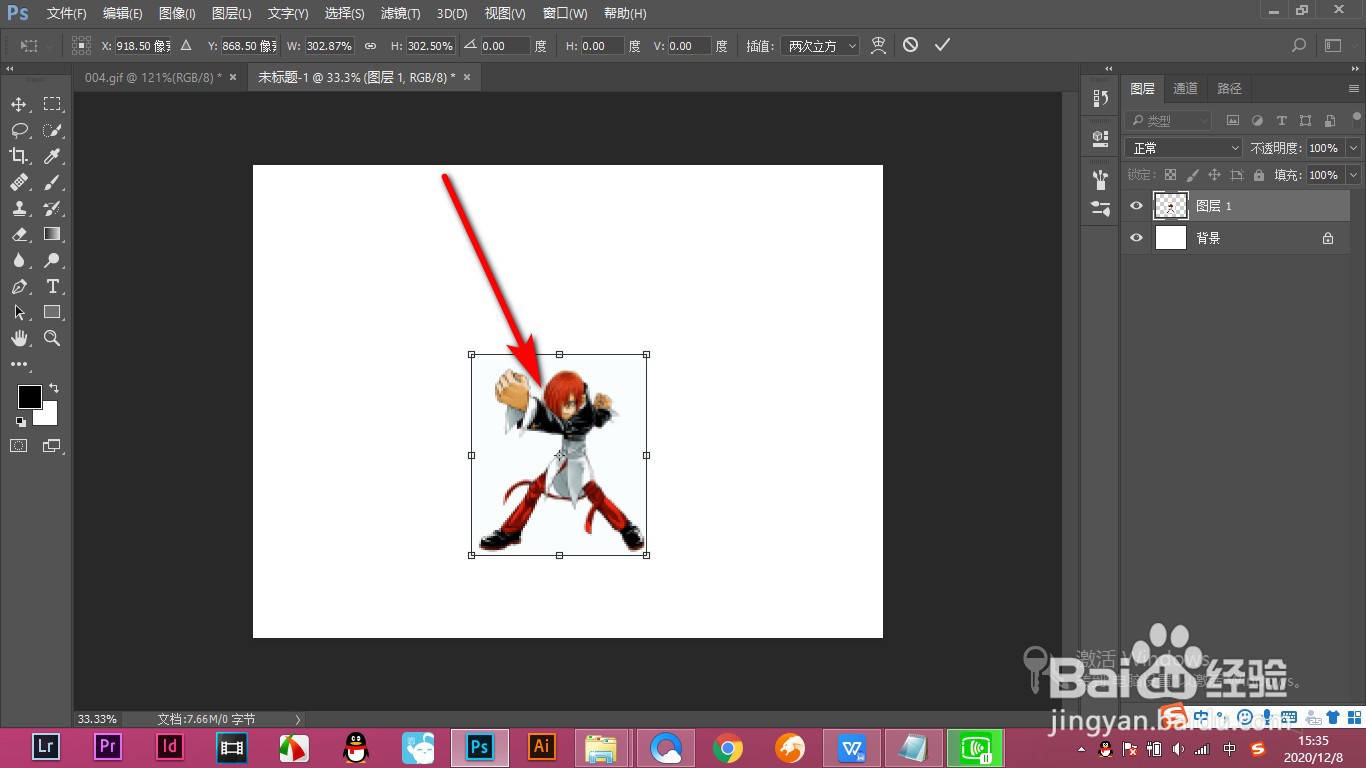The height and width of the screenshot is (768, 1366).
Task: Toggle lock all for the layer
Action: [x=1258, y=175]
